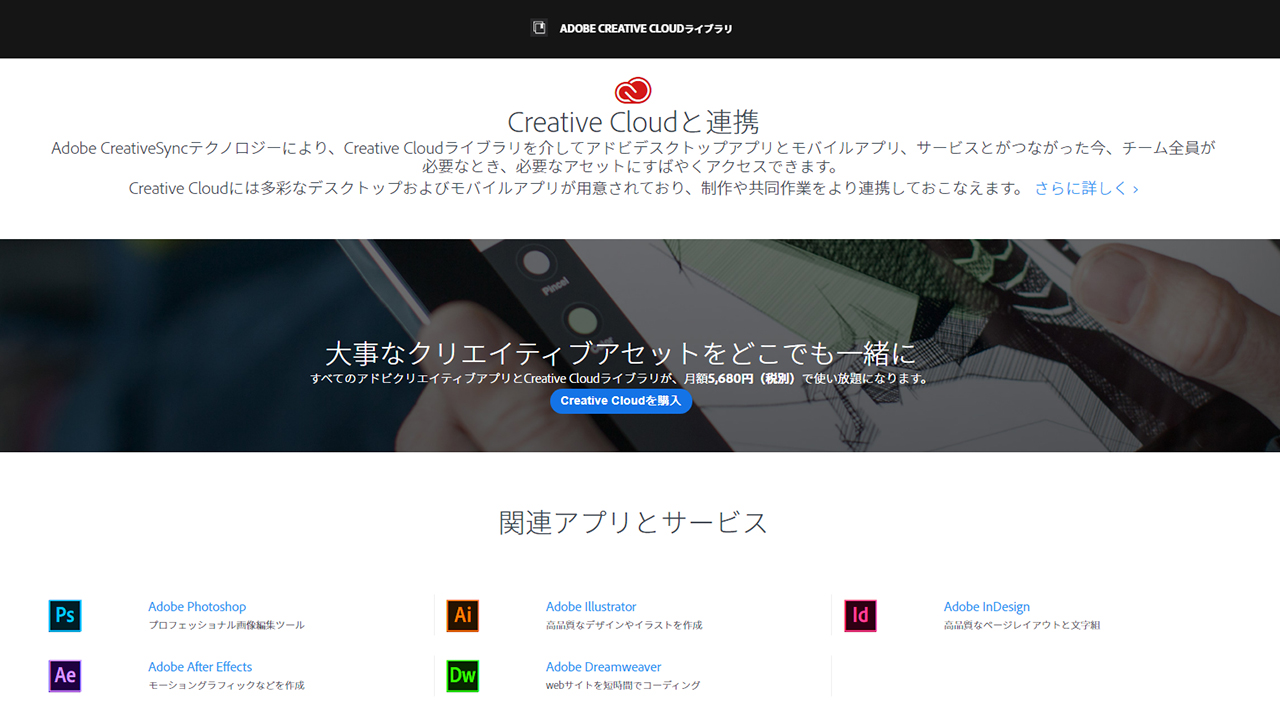This screenshot has height=720, width=1280.
Task: Click the webサイトを短時間でコーディング description
Action: coord(623,685)
